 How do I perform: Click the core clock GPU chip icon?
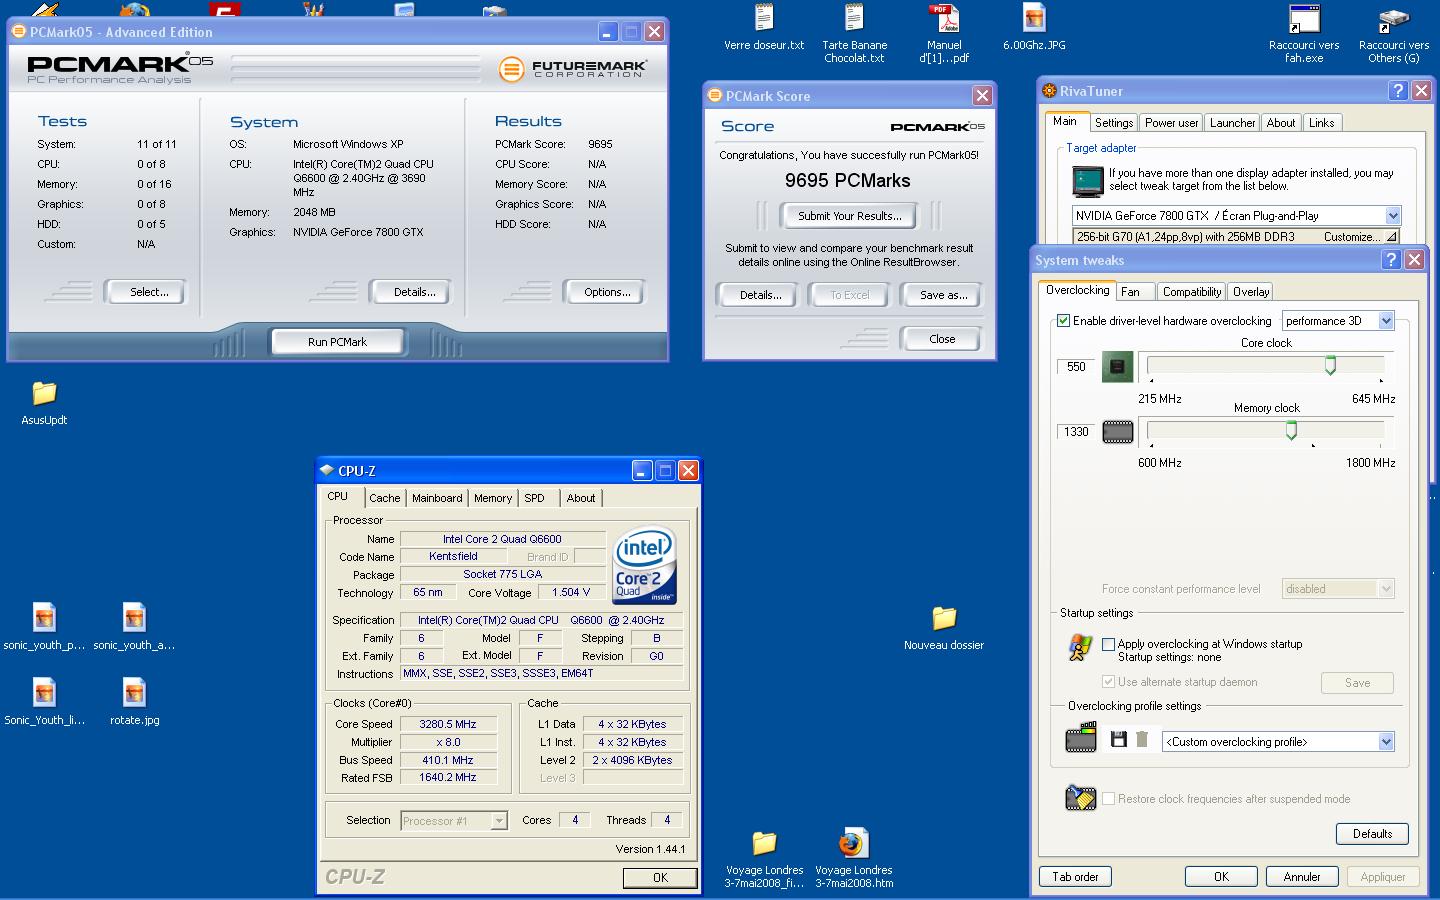pos(1117,366)
